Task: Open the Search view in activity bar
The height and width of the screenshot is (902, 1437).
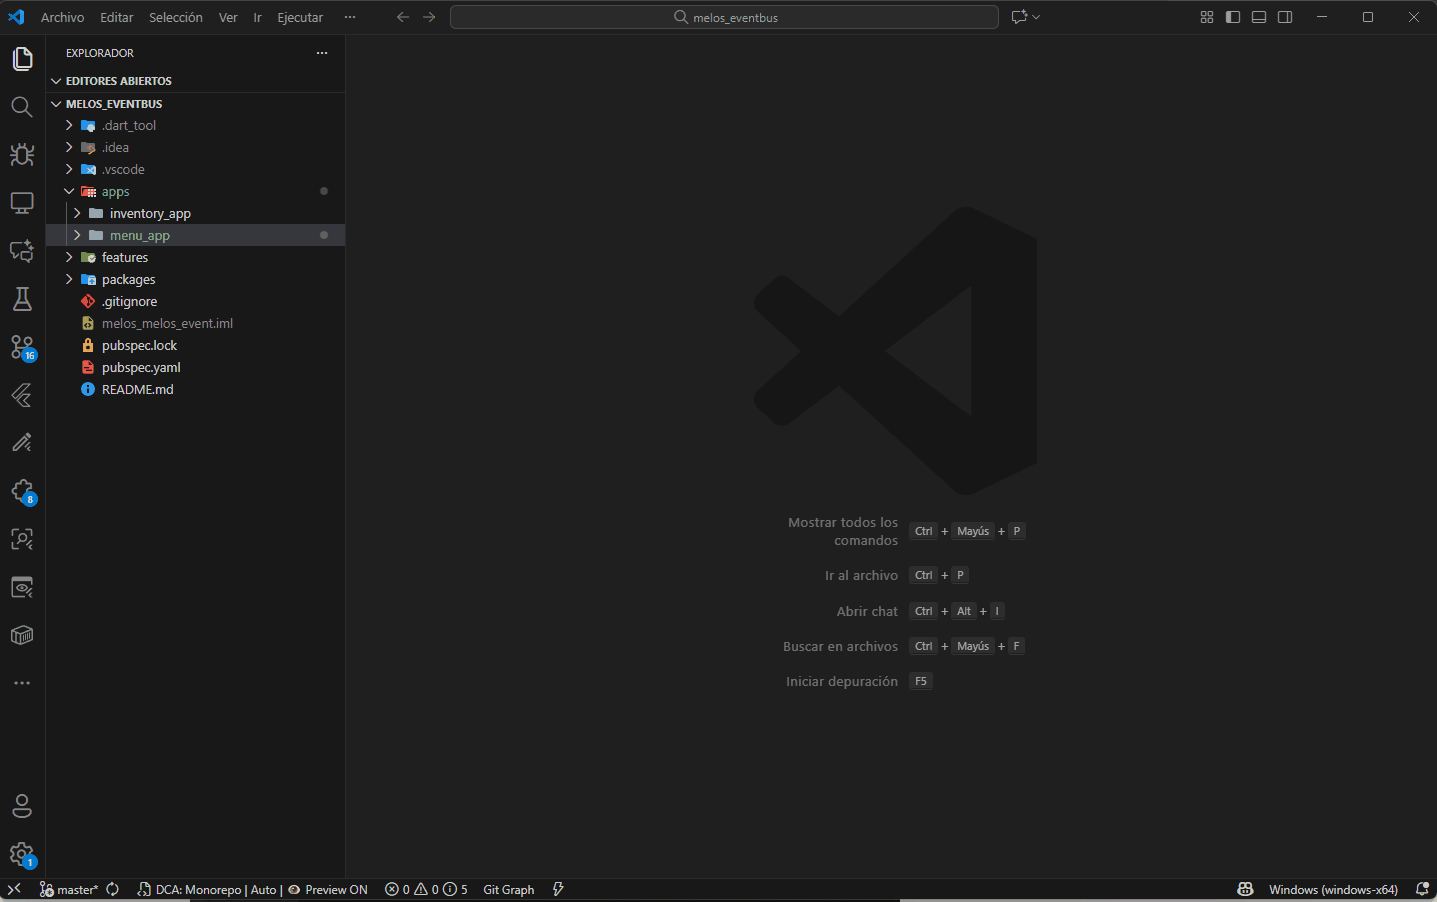Action: point(22,107)
